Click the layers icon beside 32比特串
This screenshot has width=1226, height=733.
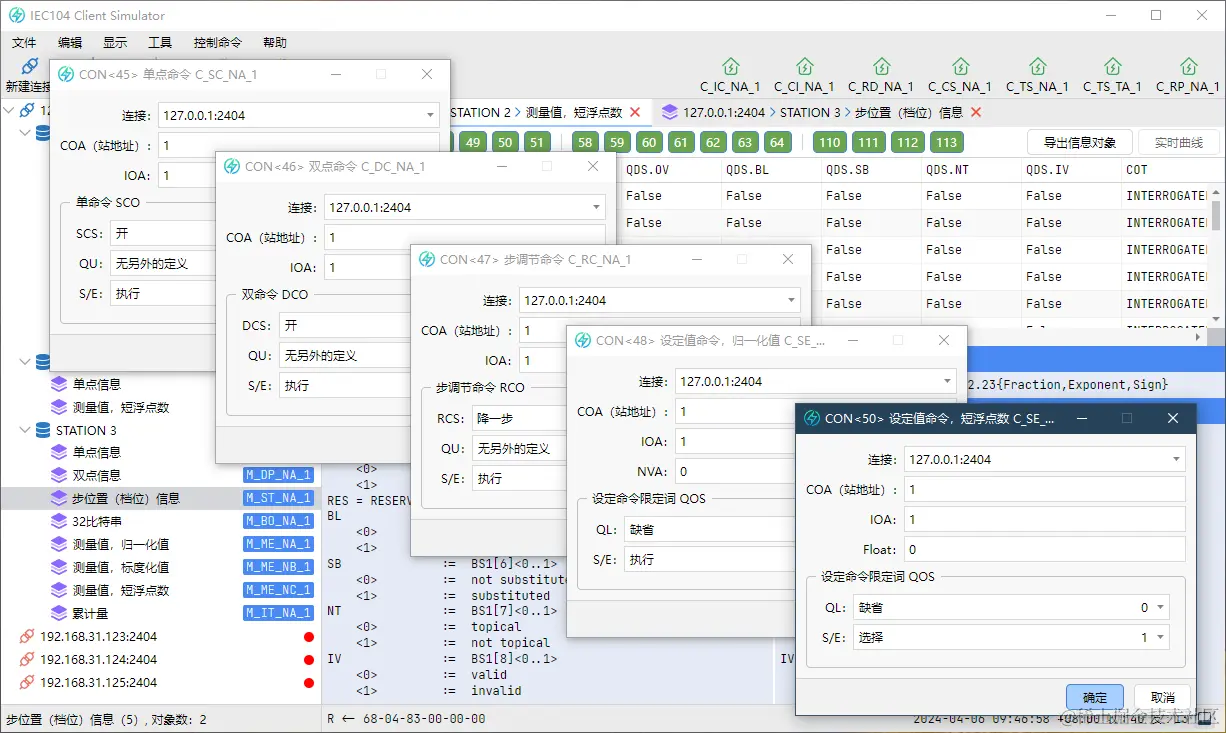point(59,521)
